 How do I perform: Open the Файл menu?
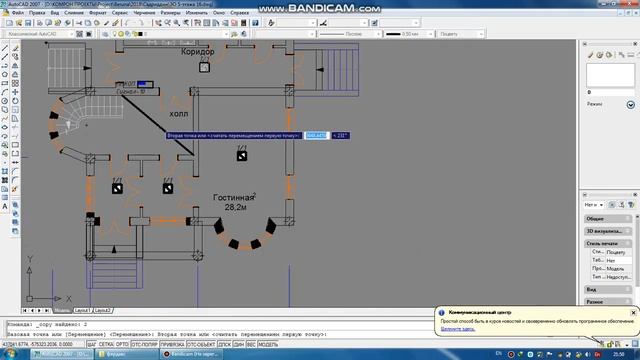tap(18, 13)
